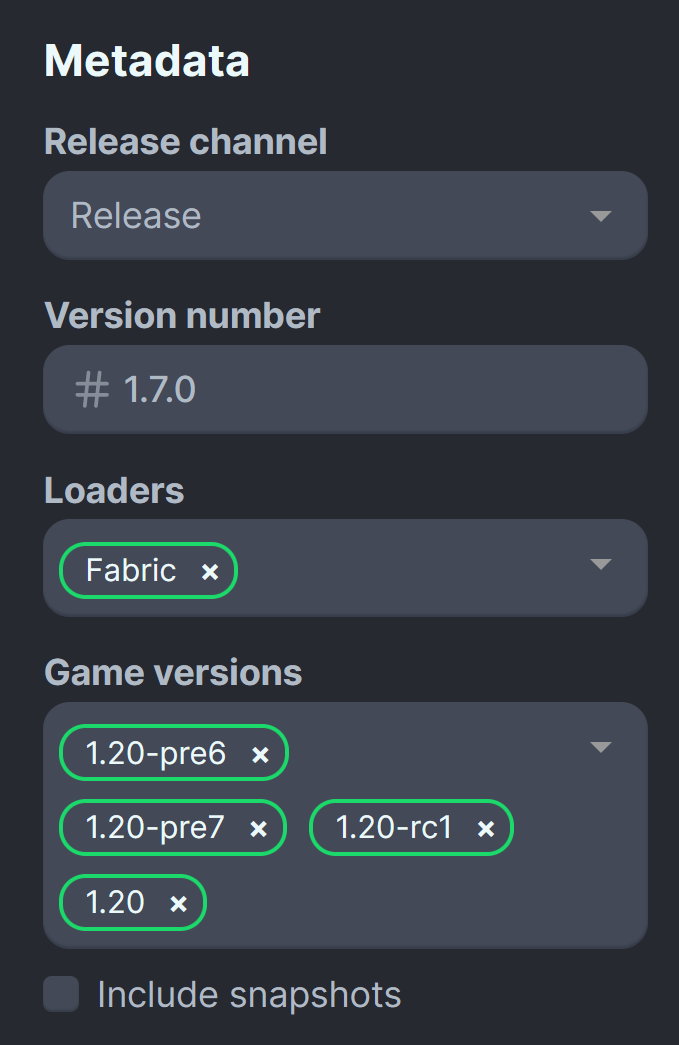
Task: Click the Loaders dropdown chevron
Action: (x=601, y=565)
